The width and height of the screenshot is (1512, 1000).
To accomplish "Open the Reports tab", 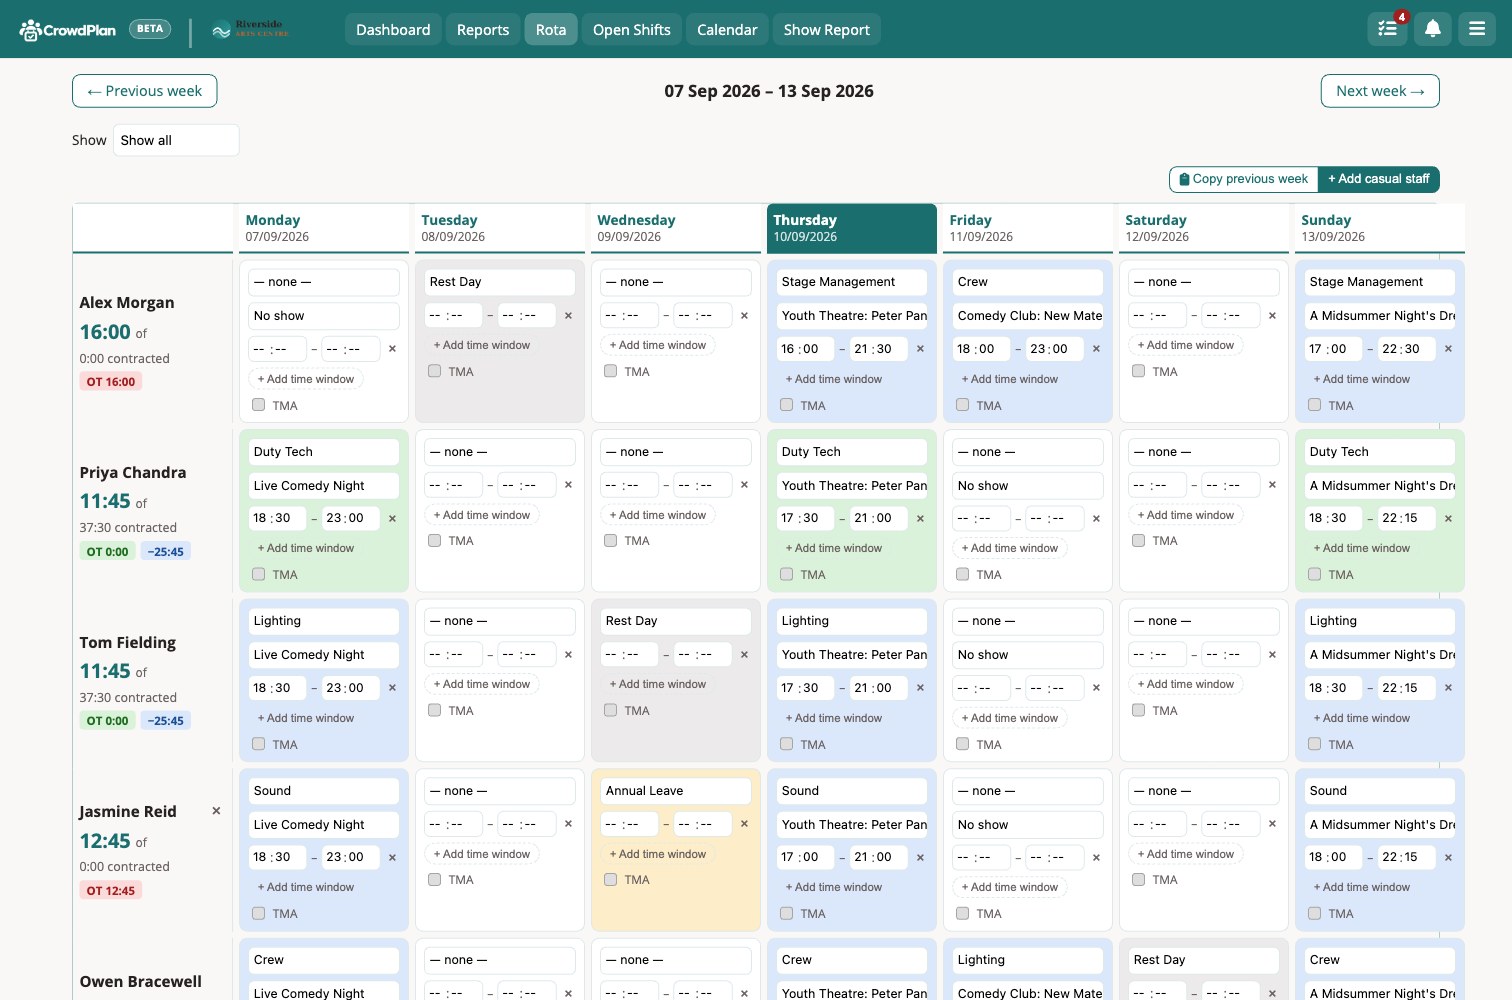I will coord(483,30).
